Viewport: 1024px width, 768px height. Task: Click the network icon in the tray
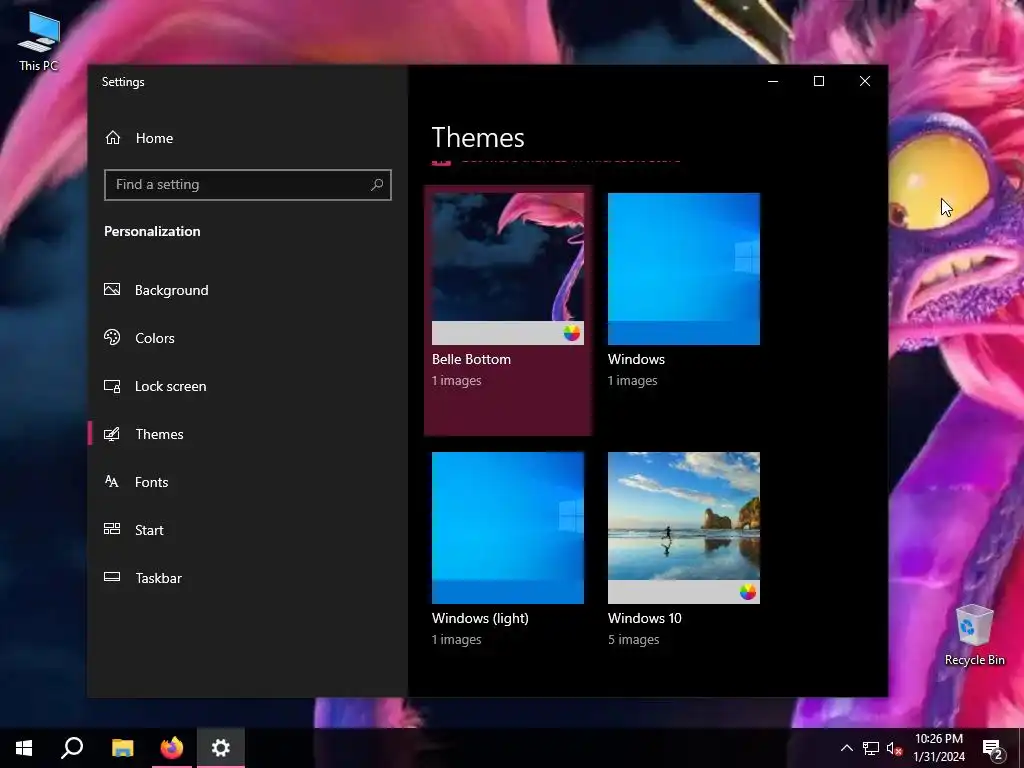pyautogui.click(x=871, y=748)
